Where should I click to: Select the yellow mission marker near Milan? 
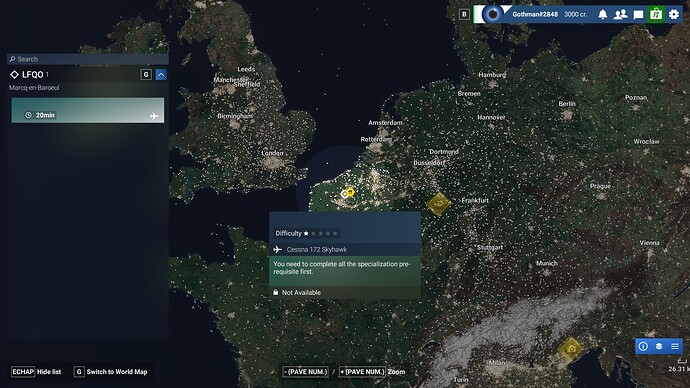571,349
